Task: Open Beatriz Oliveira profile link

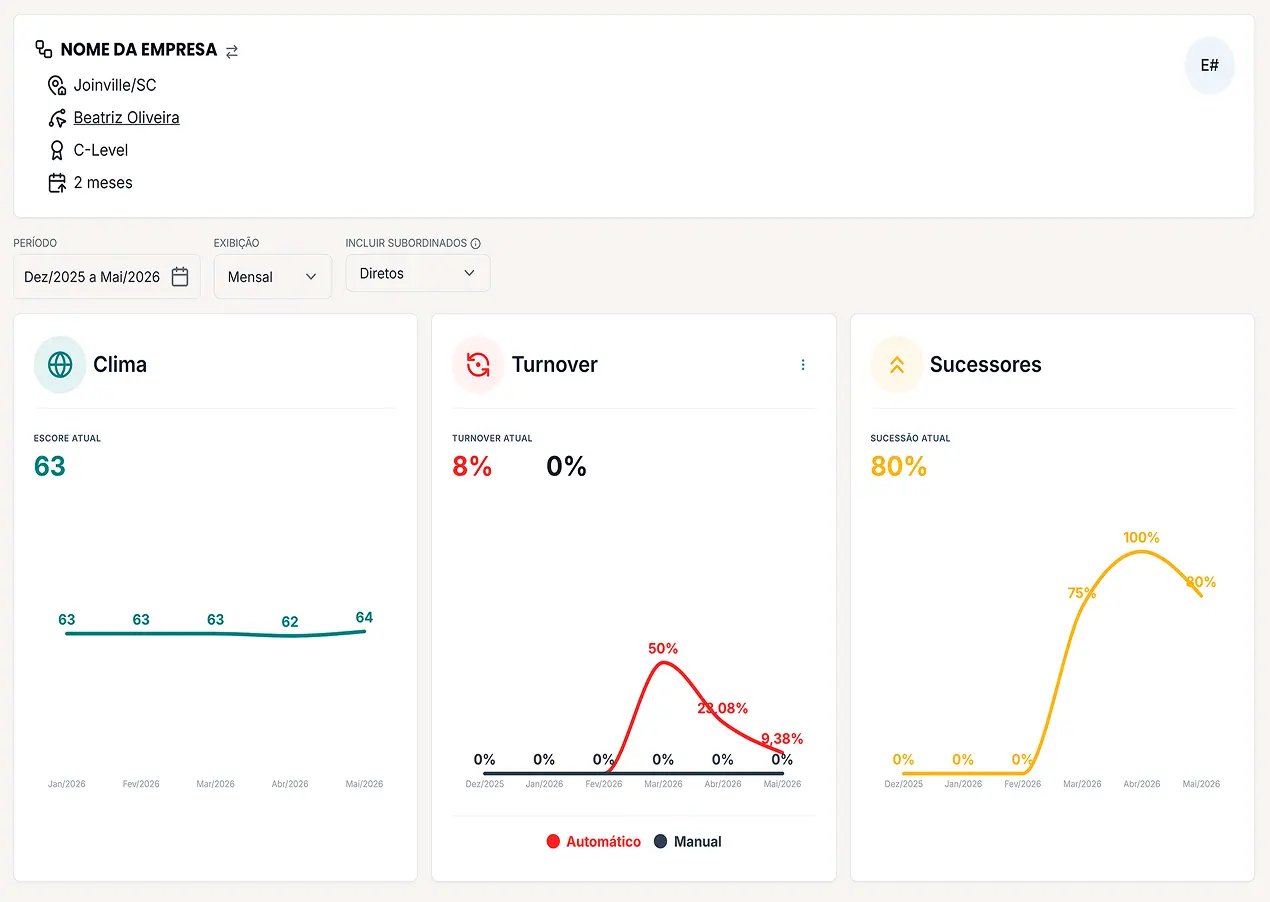Action: click(x=127, y=117)
